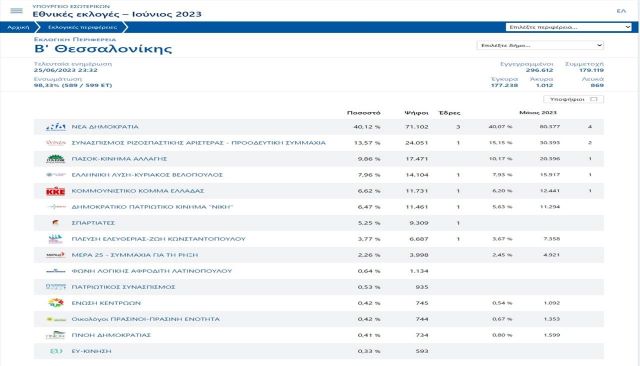Expand the Επιλέξτε δήμο dropdown
Screen dimensions: 640x366
click(x=540, y=45)
